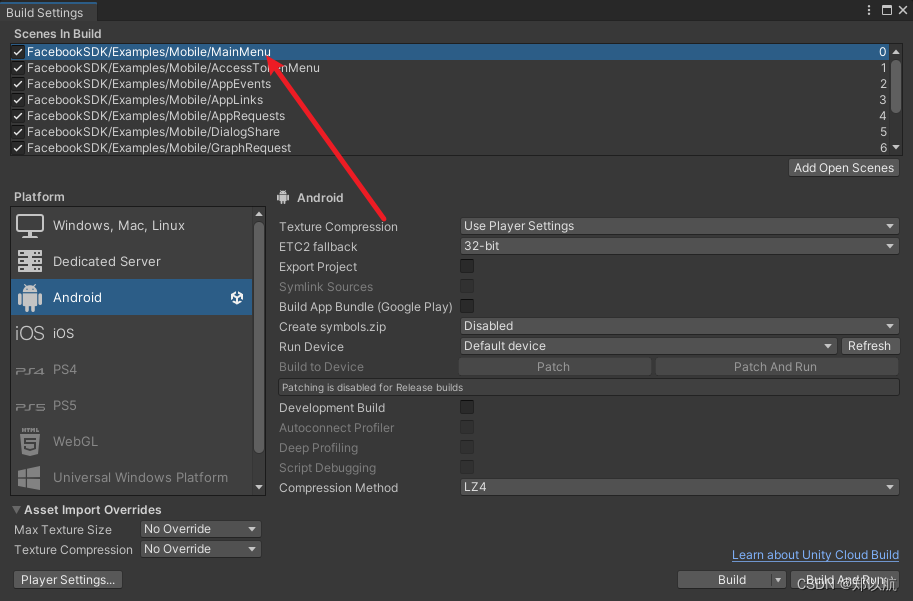Select the FacebookSDK/Examples/Mobile/MainMenu scene row

tap(450, 52)
